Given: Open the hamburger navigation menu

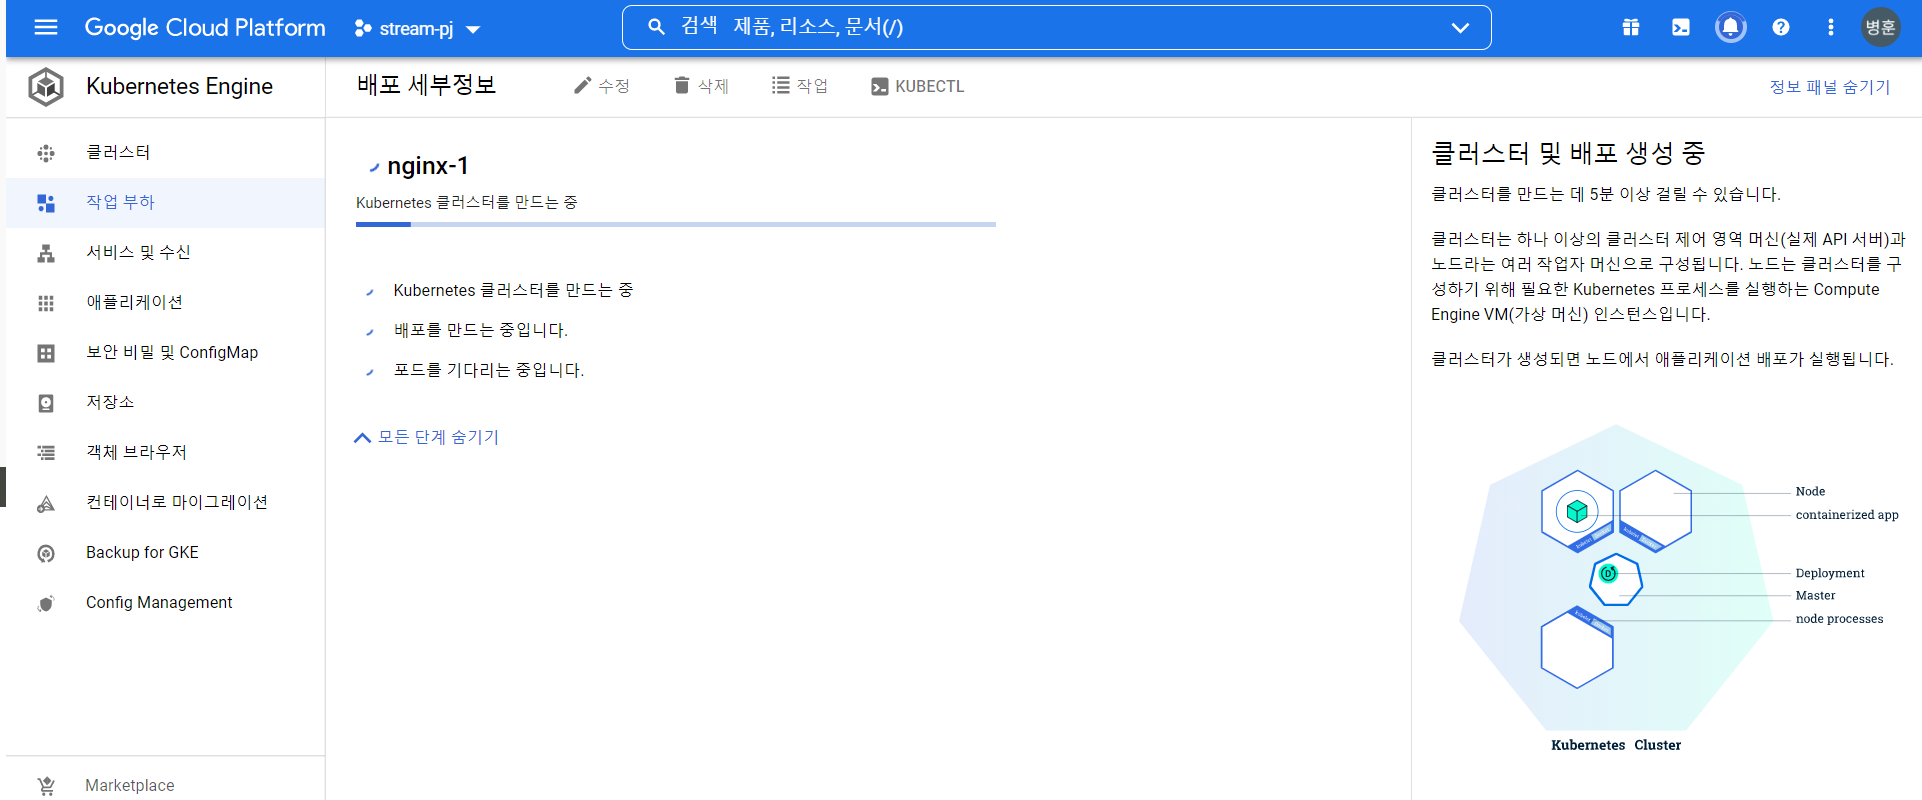Looking at the screenshot, I should point(46,27).
